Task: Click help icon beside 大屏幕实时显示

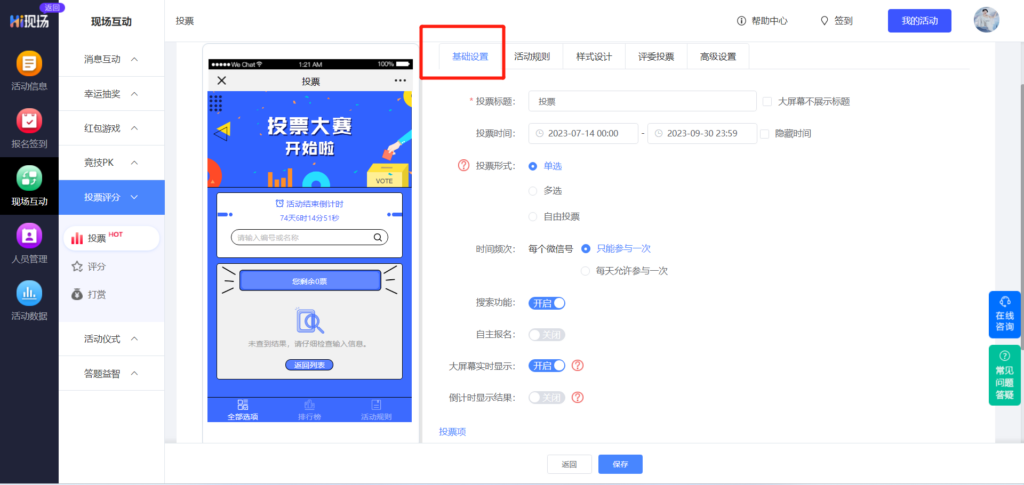Action: pos(577,366)
